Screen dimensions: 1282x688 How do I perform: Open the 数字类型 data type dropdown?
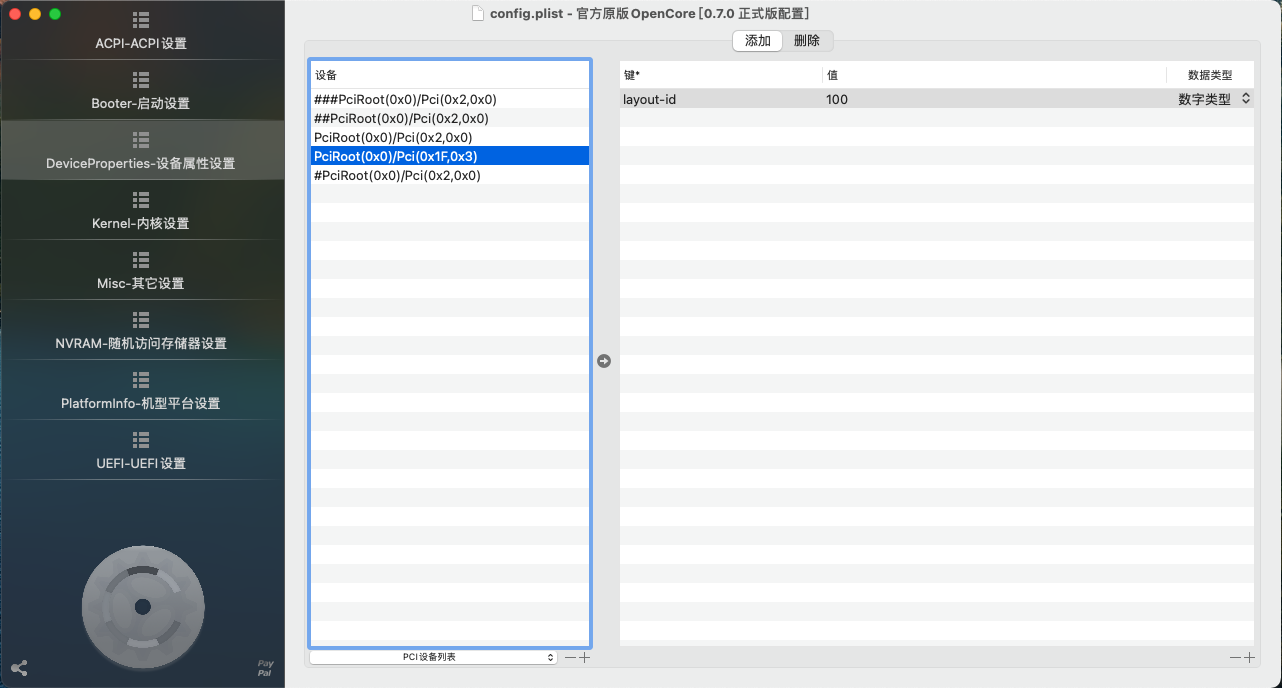click(1213, 99)
